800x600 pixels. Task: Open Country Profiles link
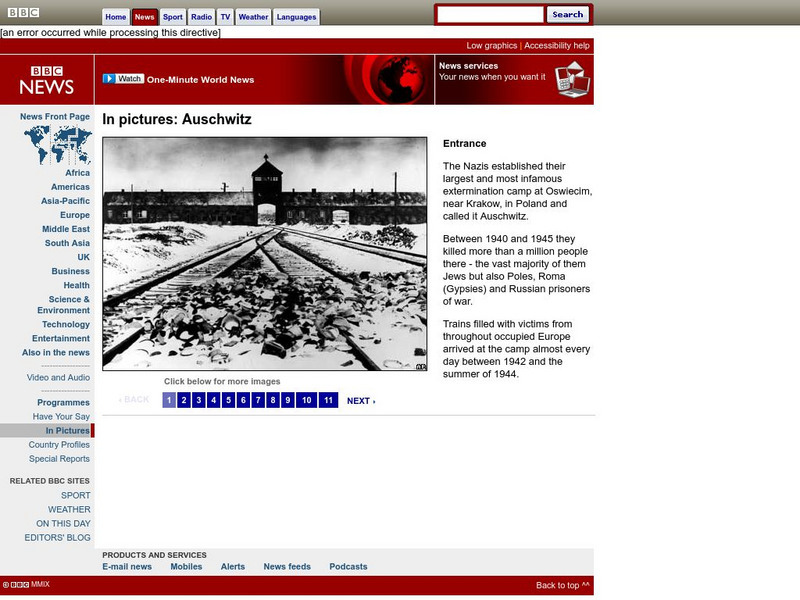(x=59, y=444)
